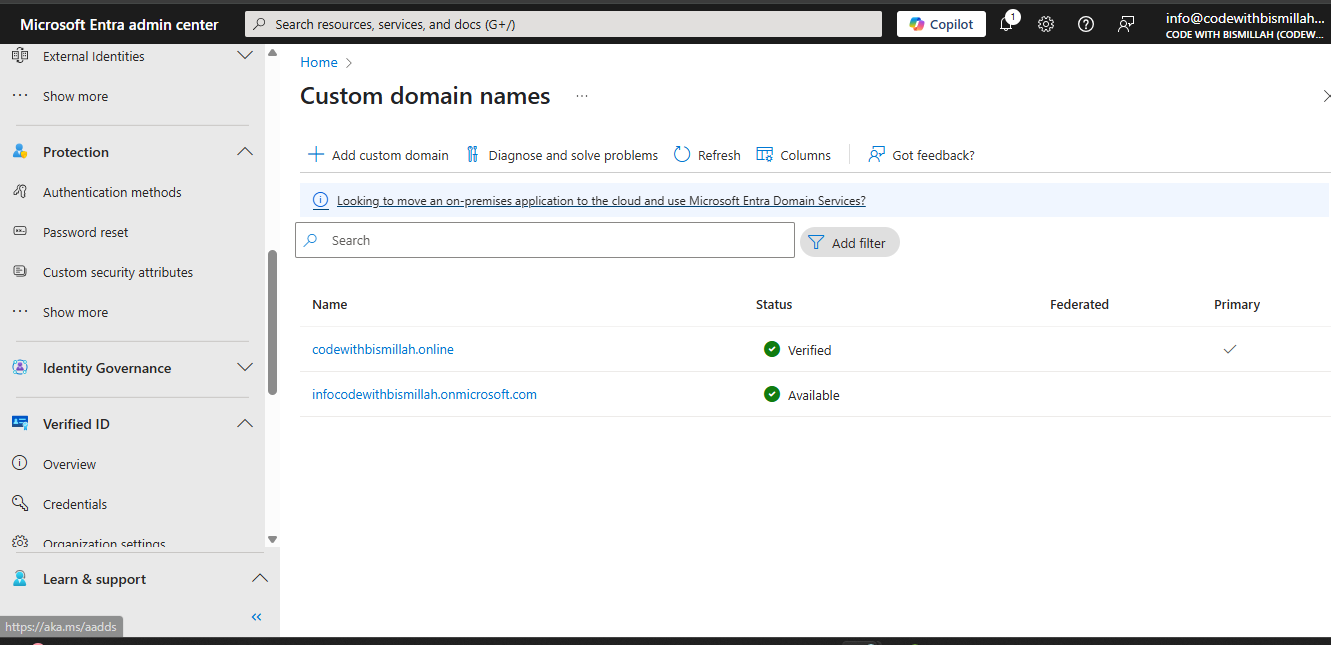This screenshot has width=1331, height=645.
Task: Go to Microsoft Entra admin center home title
Action: [119, 24]
